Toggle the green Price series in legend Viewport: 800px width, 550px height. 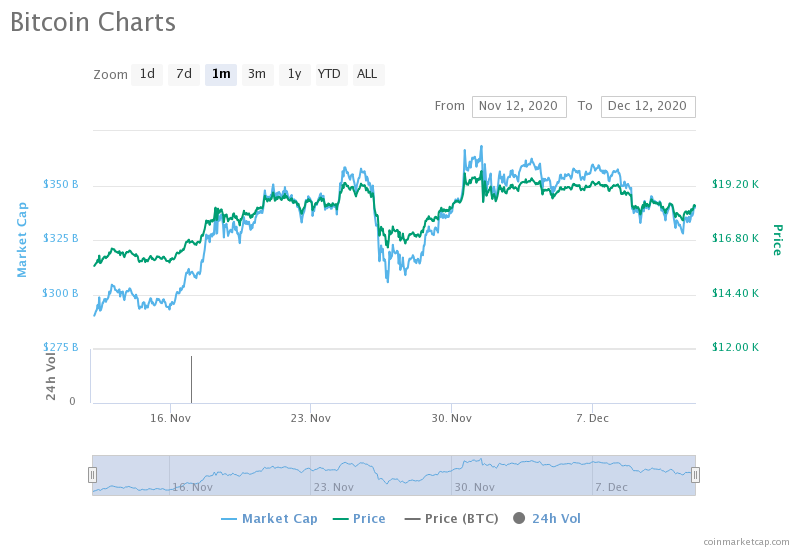pos(359,518)
